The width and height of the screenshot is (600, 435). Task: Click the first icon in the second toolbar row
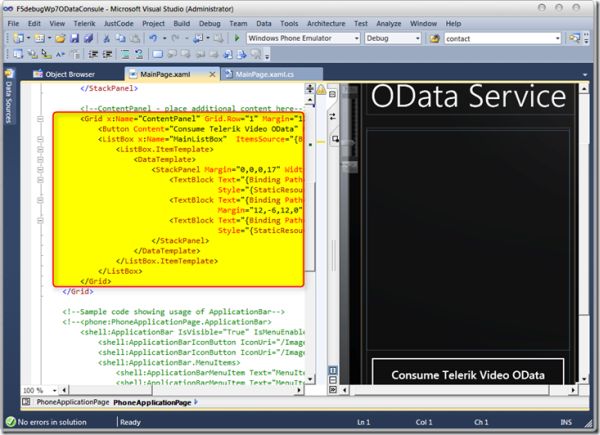(18, 54)
